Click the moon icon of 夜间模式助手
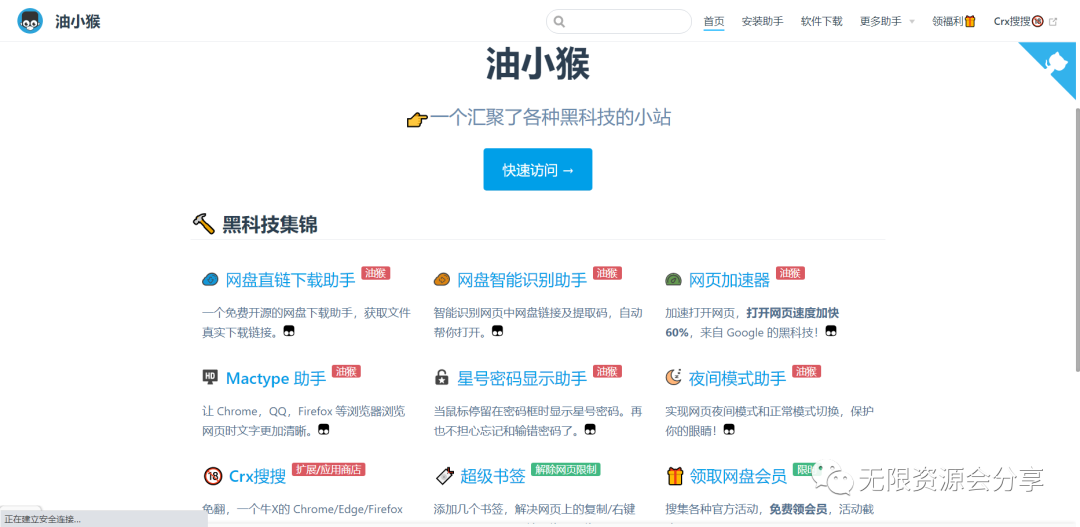This screenshot has width=1080, height=527. click(x=673, y=377)
